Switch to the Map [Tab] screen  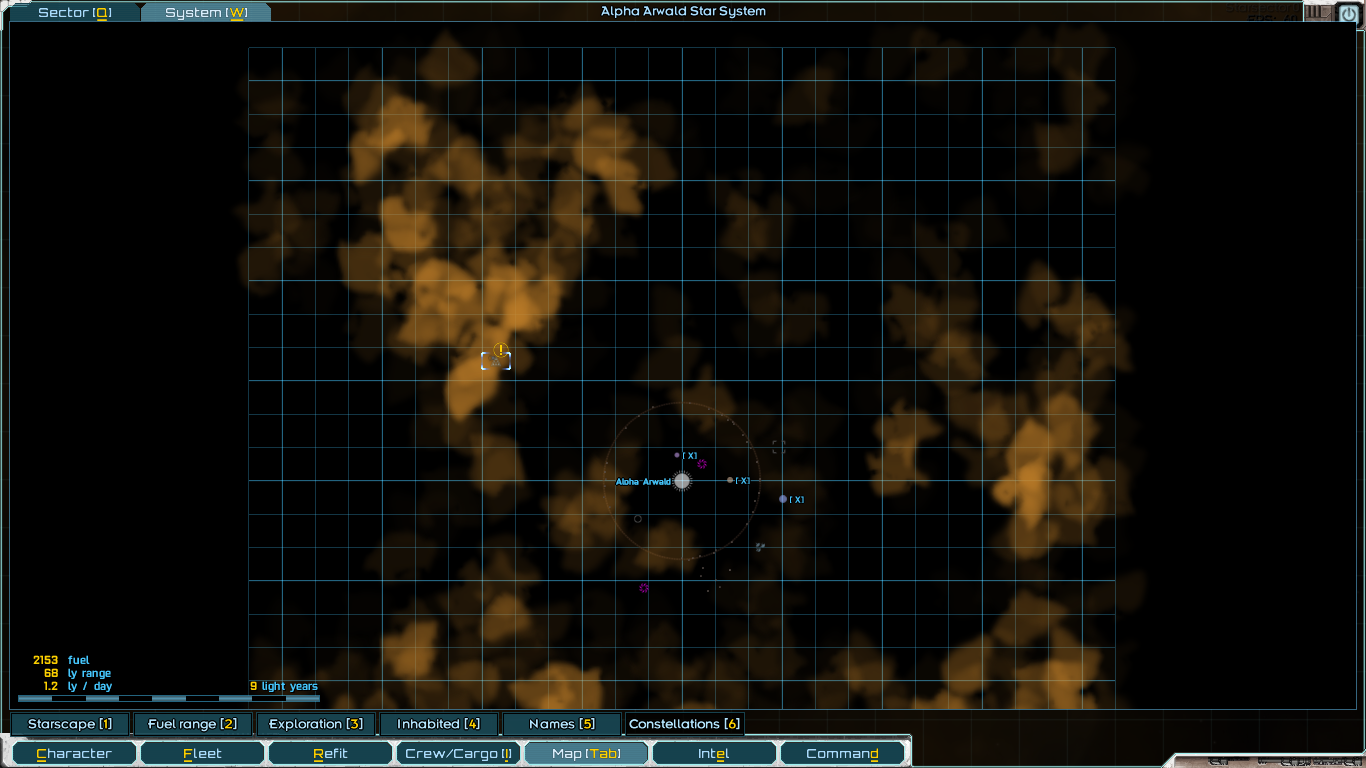585,752
